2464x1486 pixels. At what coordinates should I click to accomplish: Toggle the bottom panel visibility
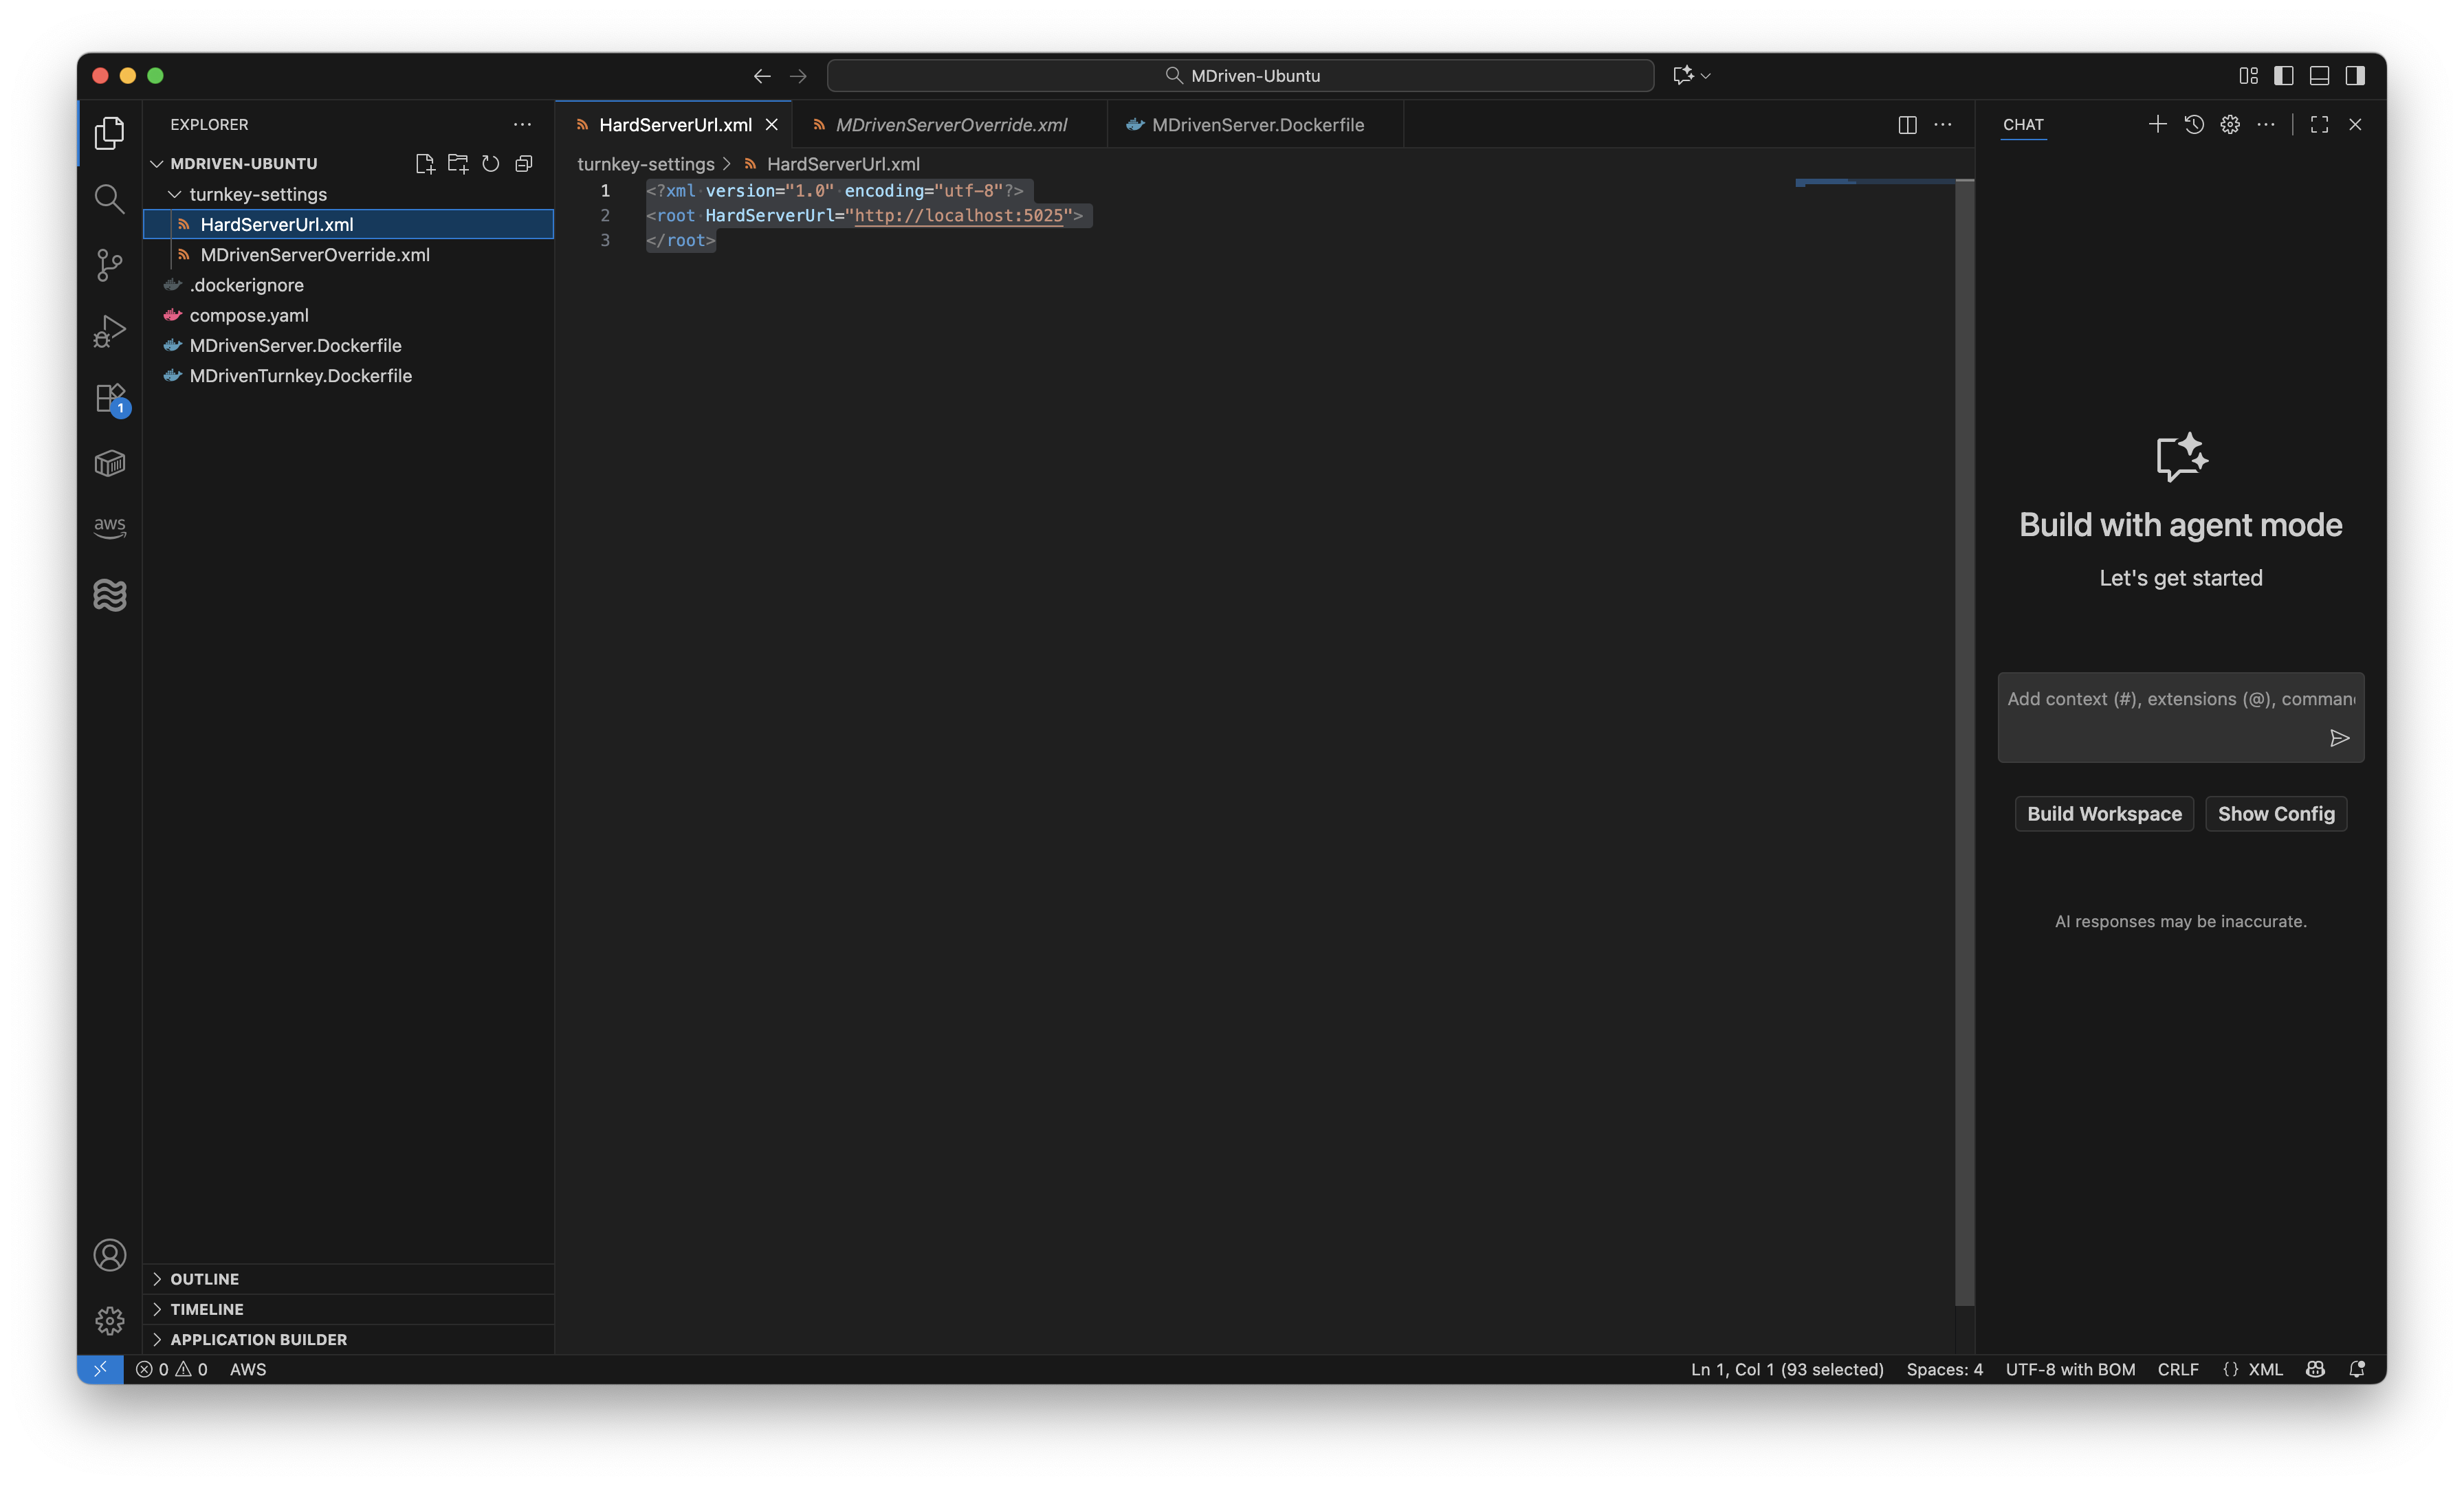tap(2319, 76)
